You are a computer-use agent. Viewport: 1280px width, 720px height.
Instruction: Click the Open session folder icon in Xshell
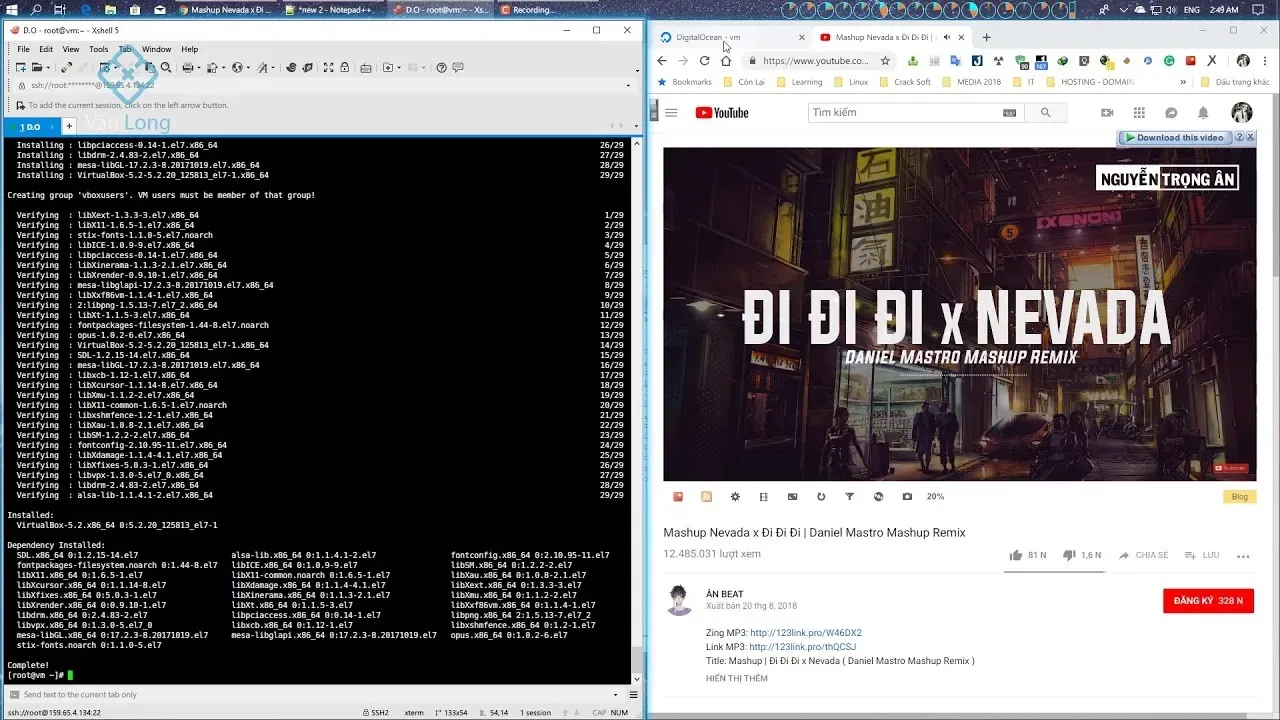(x=37, y=68)
